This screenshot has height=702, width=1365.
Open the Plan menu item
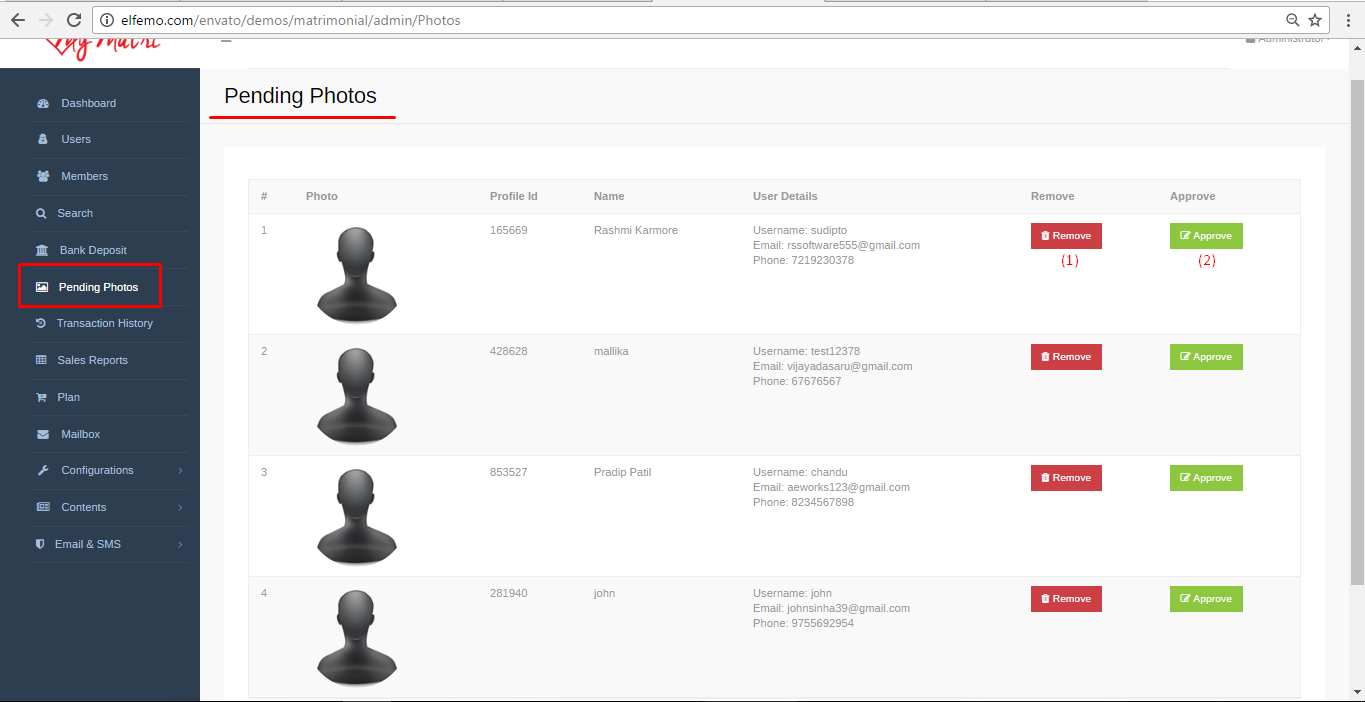pyautogui.click(x=69, y=397)
